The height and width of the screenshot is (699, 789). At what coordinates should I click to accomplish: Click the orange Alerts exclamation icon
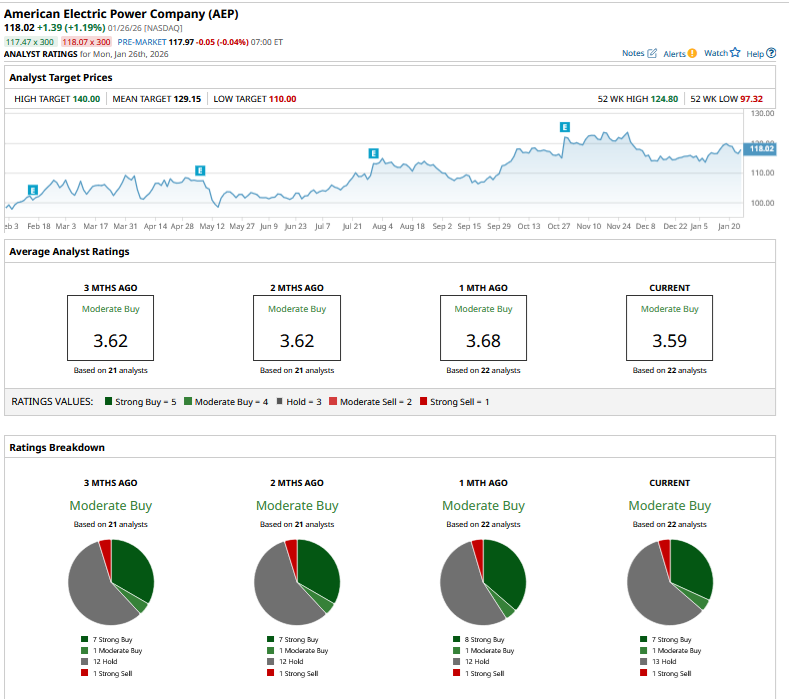[692, 53]
